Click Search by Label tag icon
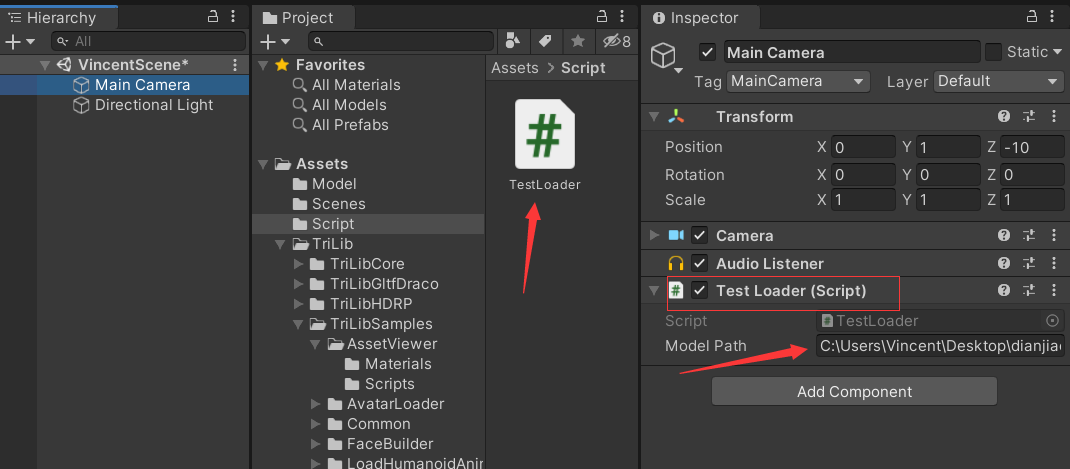The width and height of the screenshot is (1070, 469). click(545, 42)
